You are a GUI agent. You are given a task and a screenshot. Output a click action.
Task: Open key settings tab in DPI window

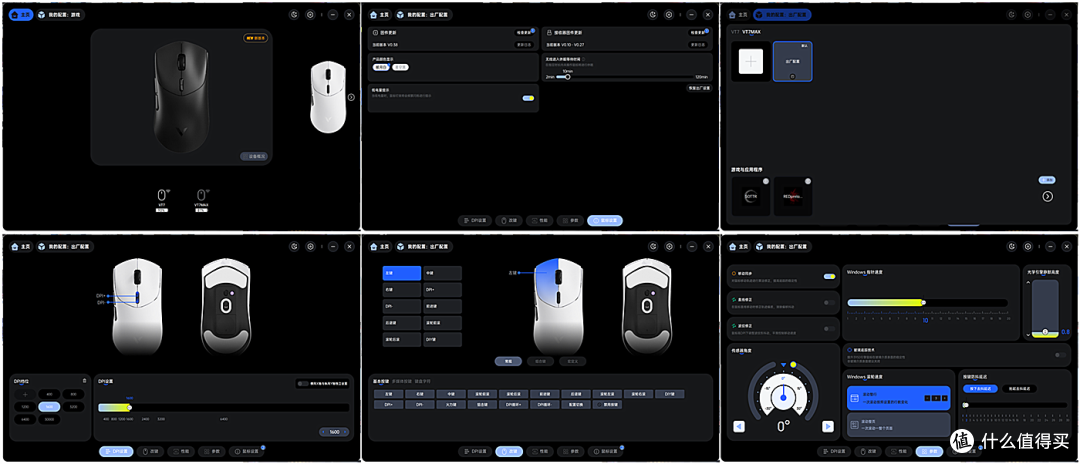(152, 452)
